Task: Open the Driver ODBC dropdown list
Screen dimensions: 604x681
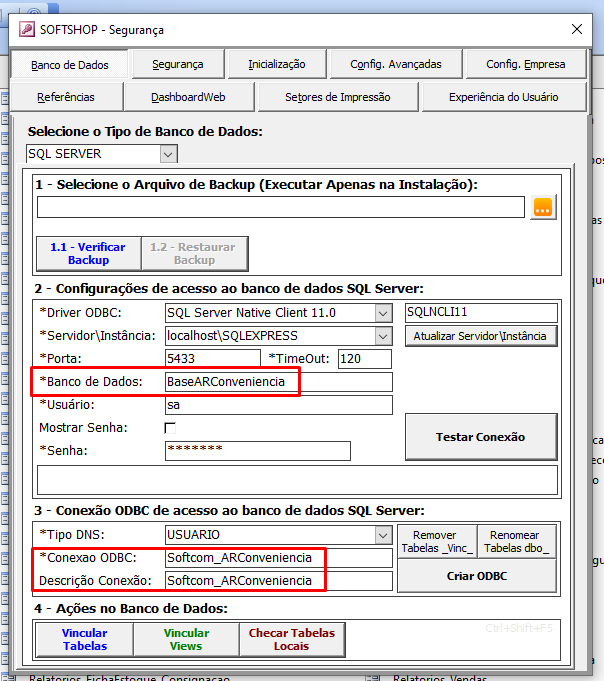Action: [x=383, y=312]
